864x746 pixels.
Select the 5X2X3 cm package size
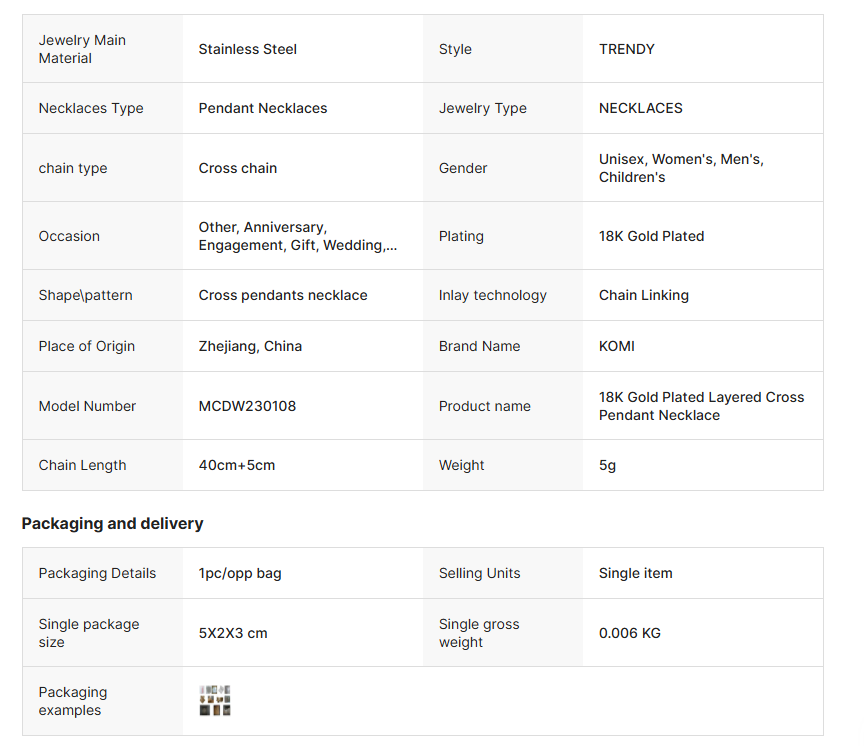click(233, 633)
